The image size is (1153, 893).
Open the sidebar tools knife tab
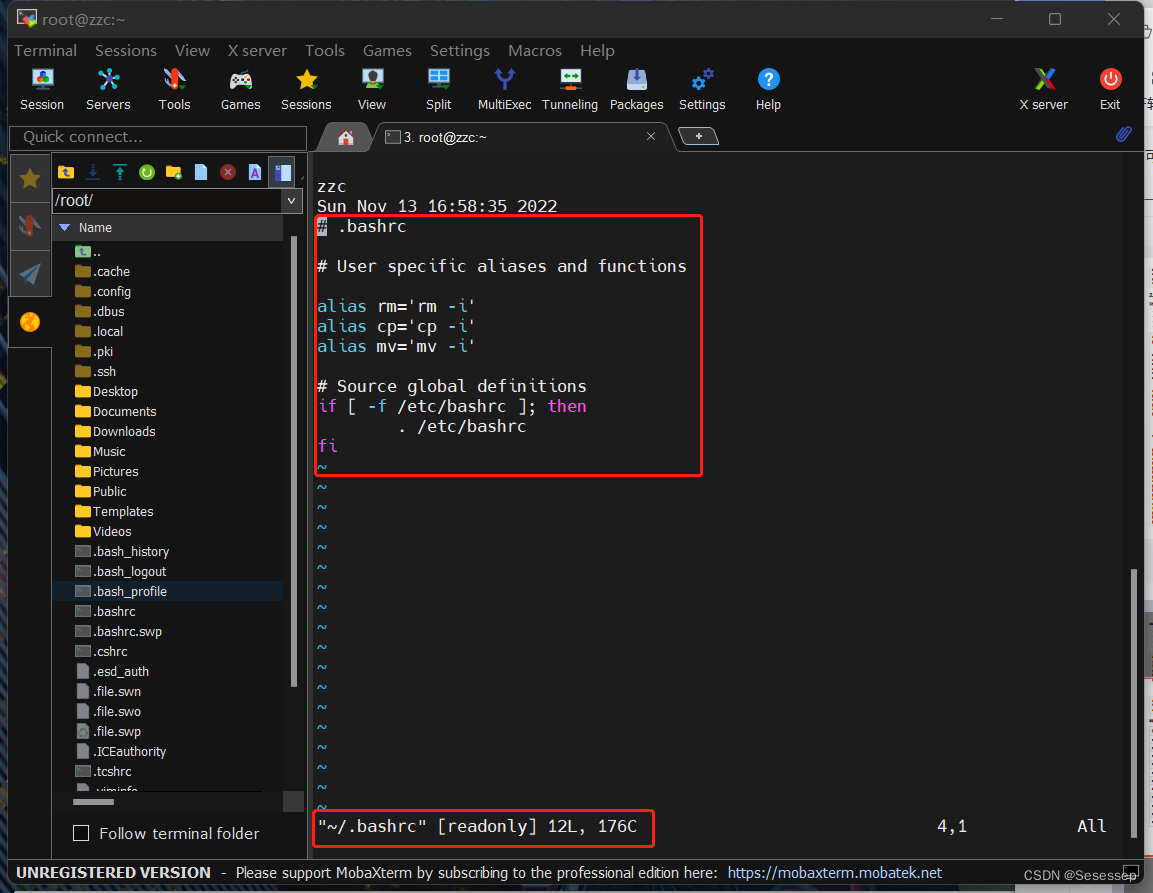pyautogui.click(x=30, y=226)
